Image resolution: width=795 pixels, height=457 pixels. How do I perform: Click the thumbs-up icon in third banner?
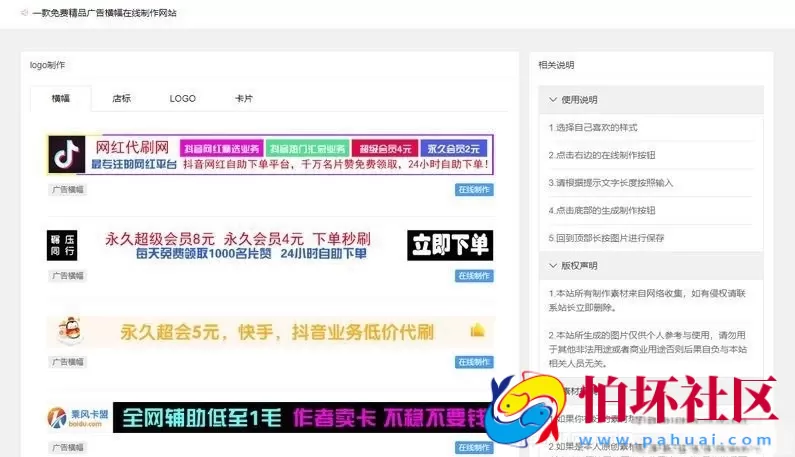click(x=477, y=331)
